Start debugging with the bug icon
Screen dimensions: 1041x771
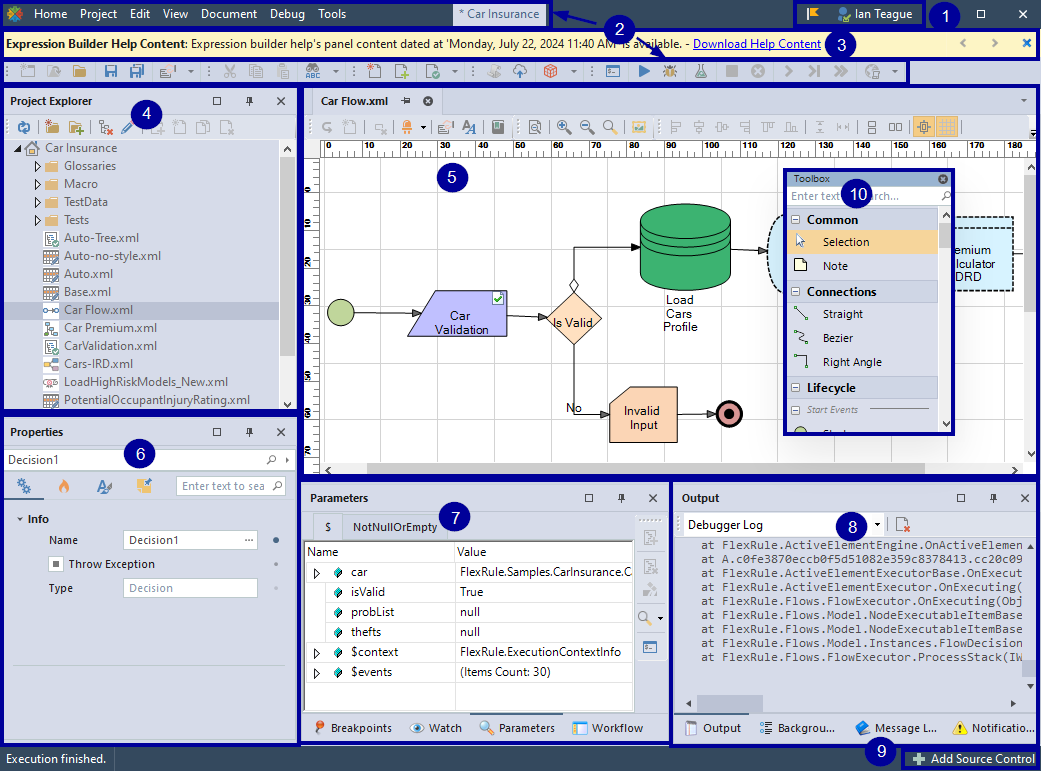click(670, 71)
